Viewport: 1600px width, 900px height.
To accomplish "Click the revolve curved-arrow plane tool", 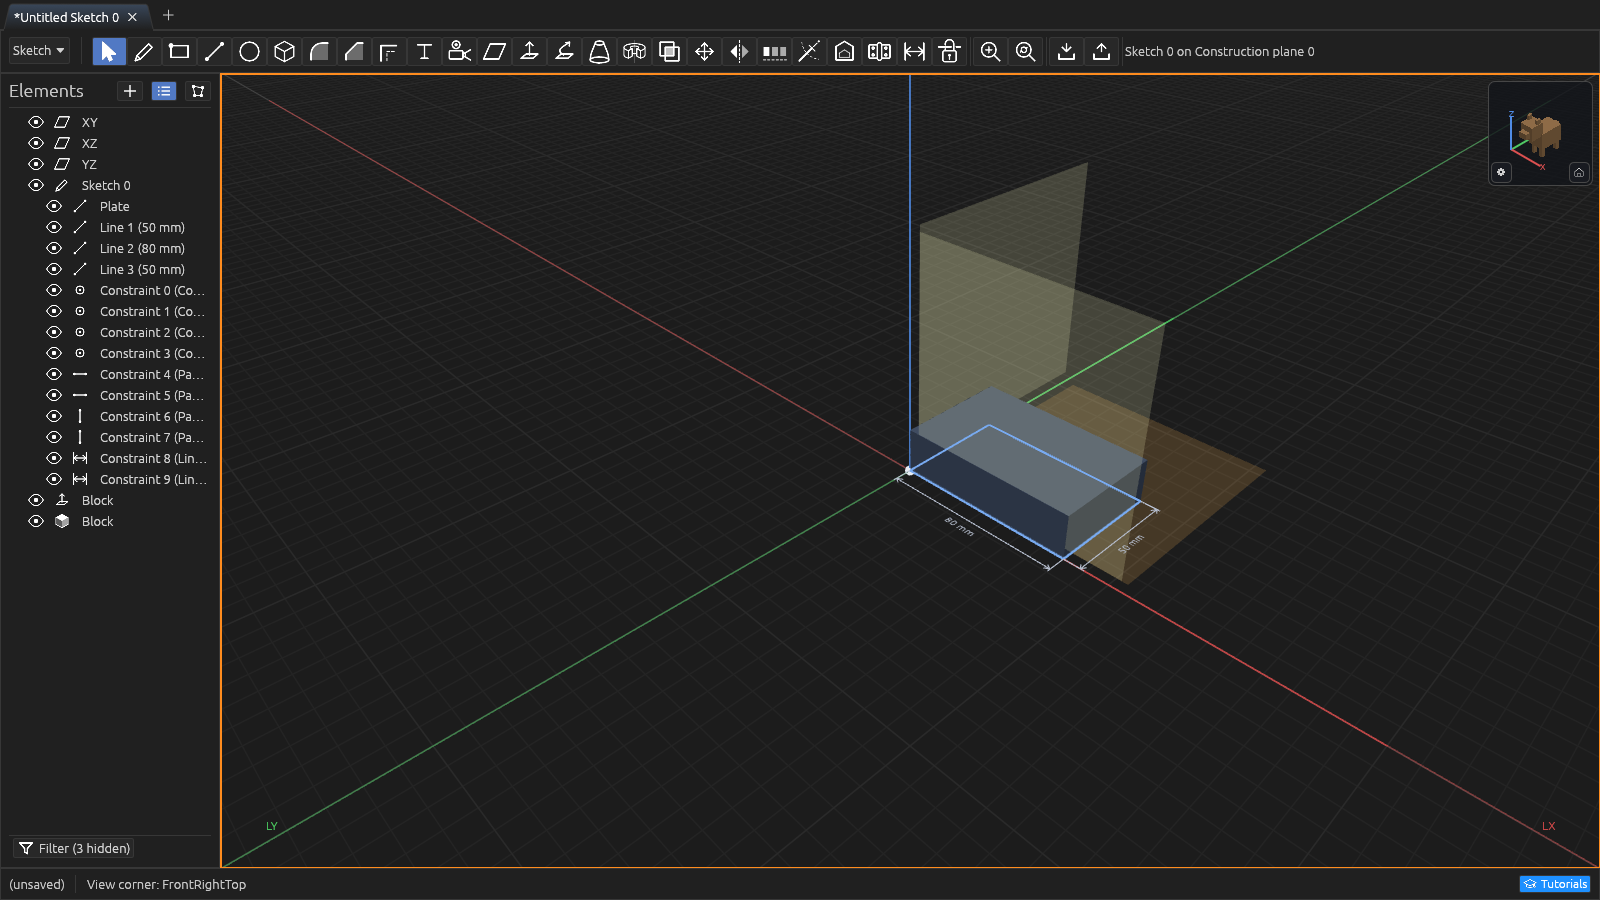I will click(564, 51).
